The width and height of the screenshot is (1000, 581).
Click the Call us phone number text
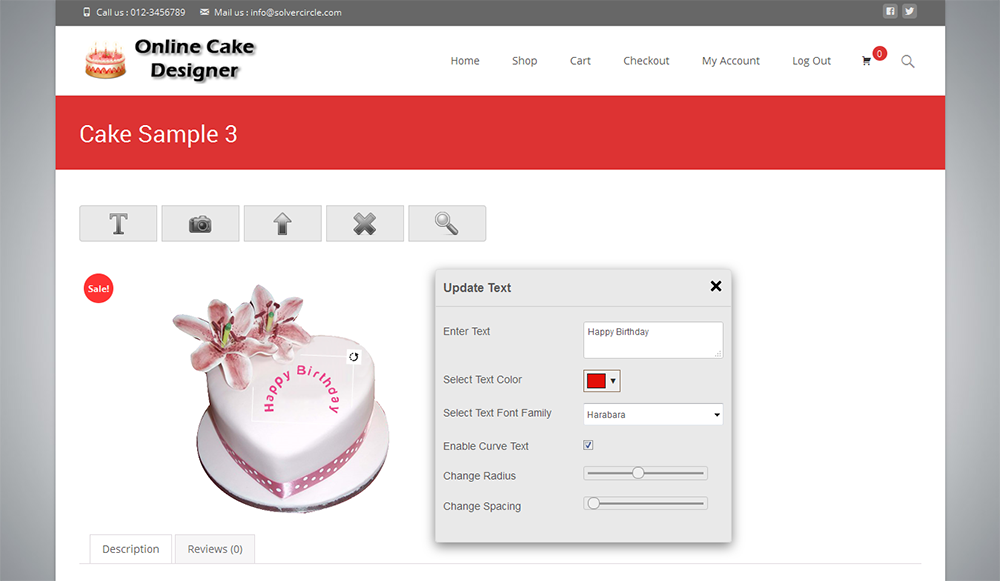[x=140, y=12]
